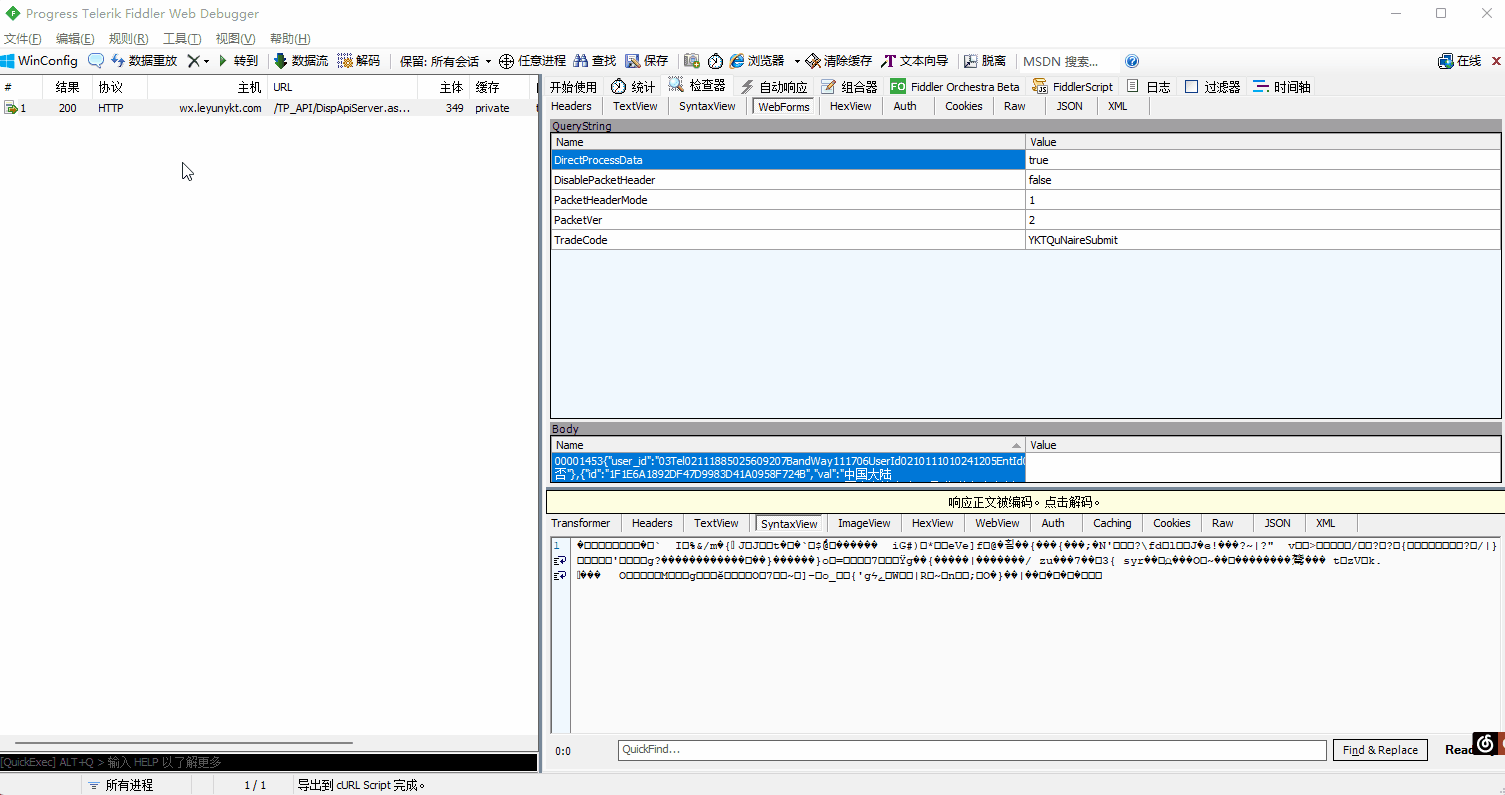Click the blue help question mark icon

[x=1132, y=61]
